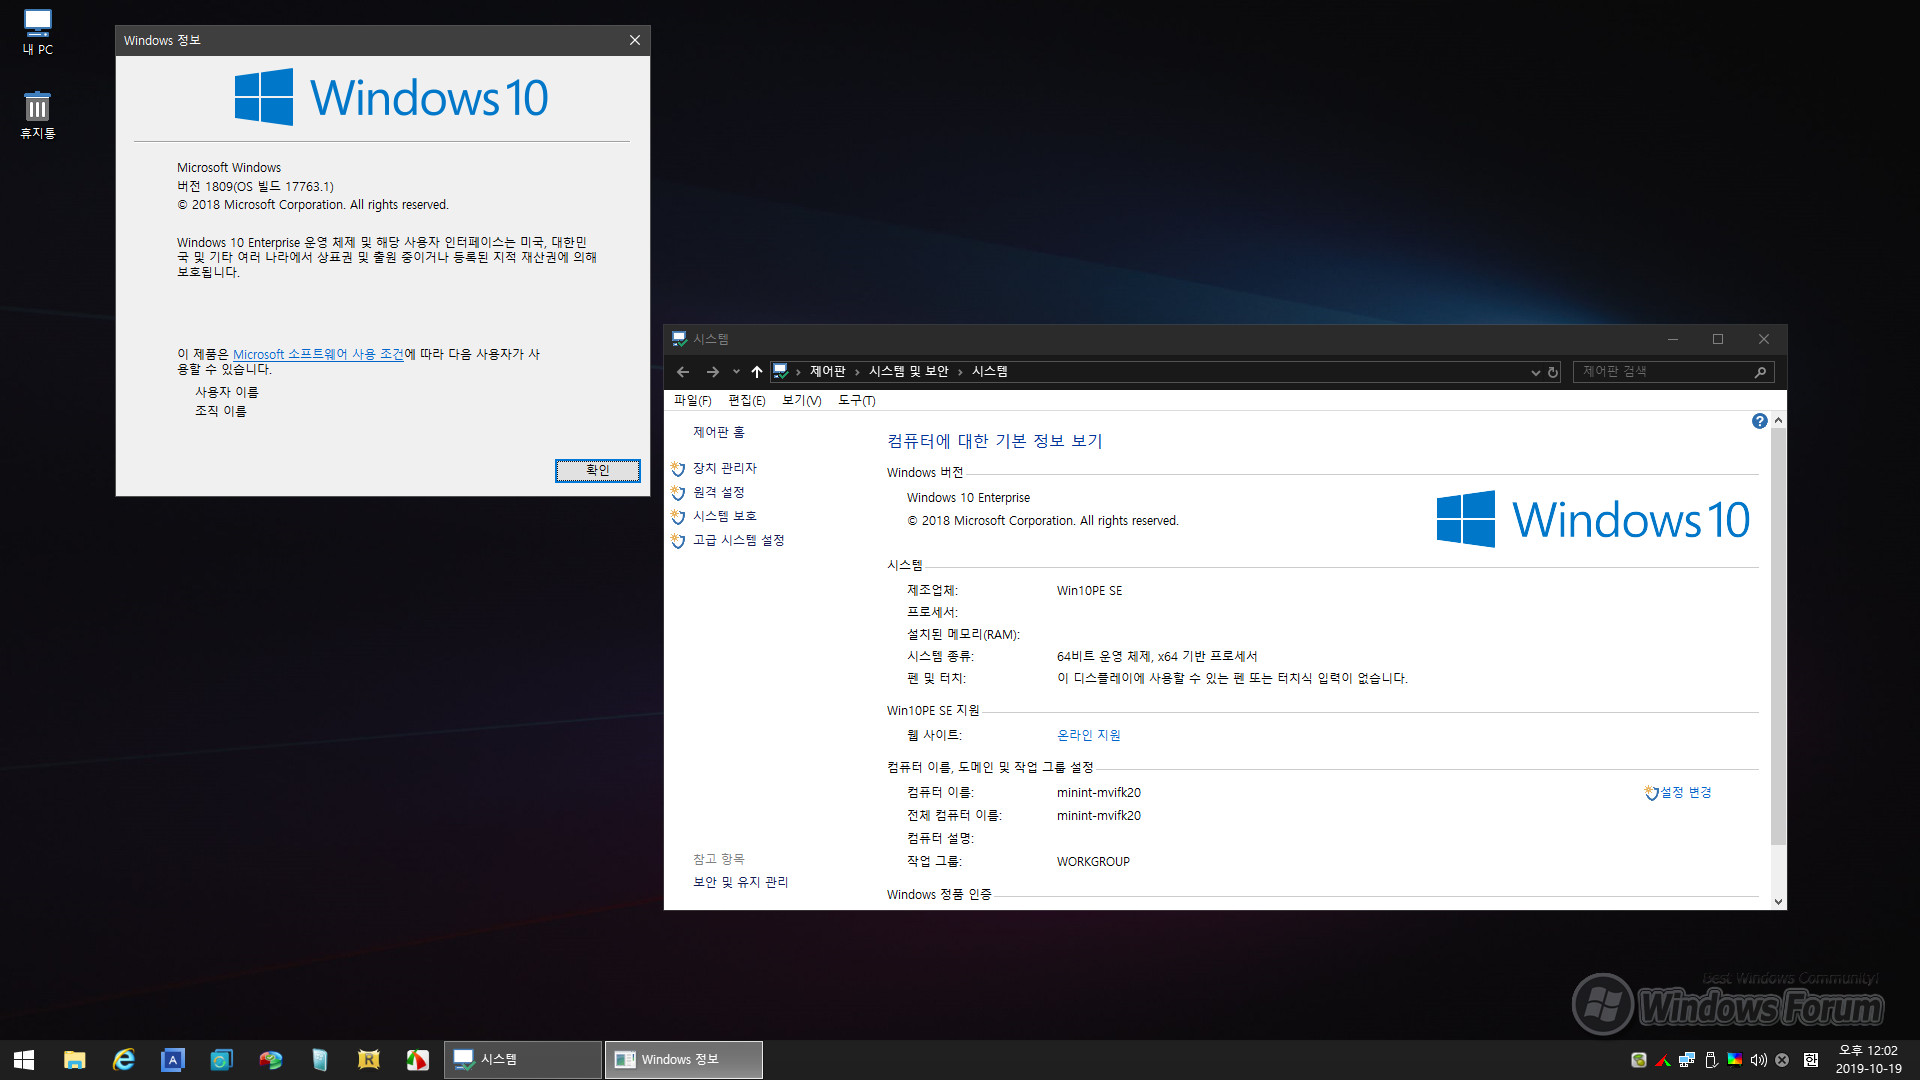Click the gray X circle tray icon
Screen dimensions: 1920x1080
[x=1782, y=1060]
